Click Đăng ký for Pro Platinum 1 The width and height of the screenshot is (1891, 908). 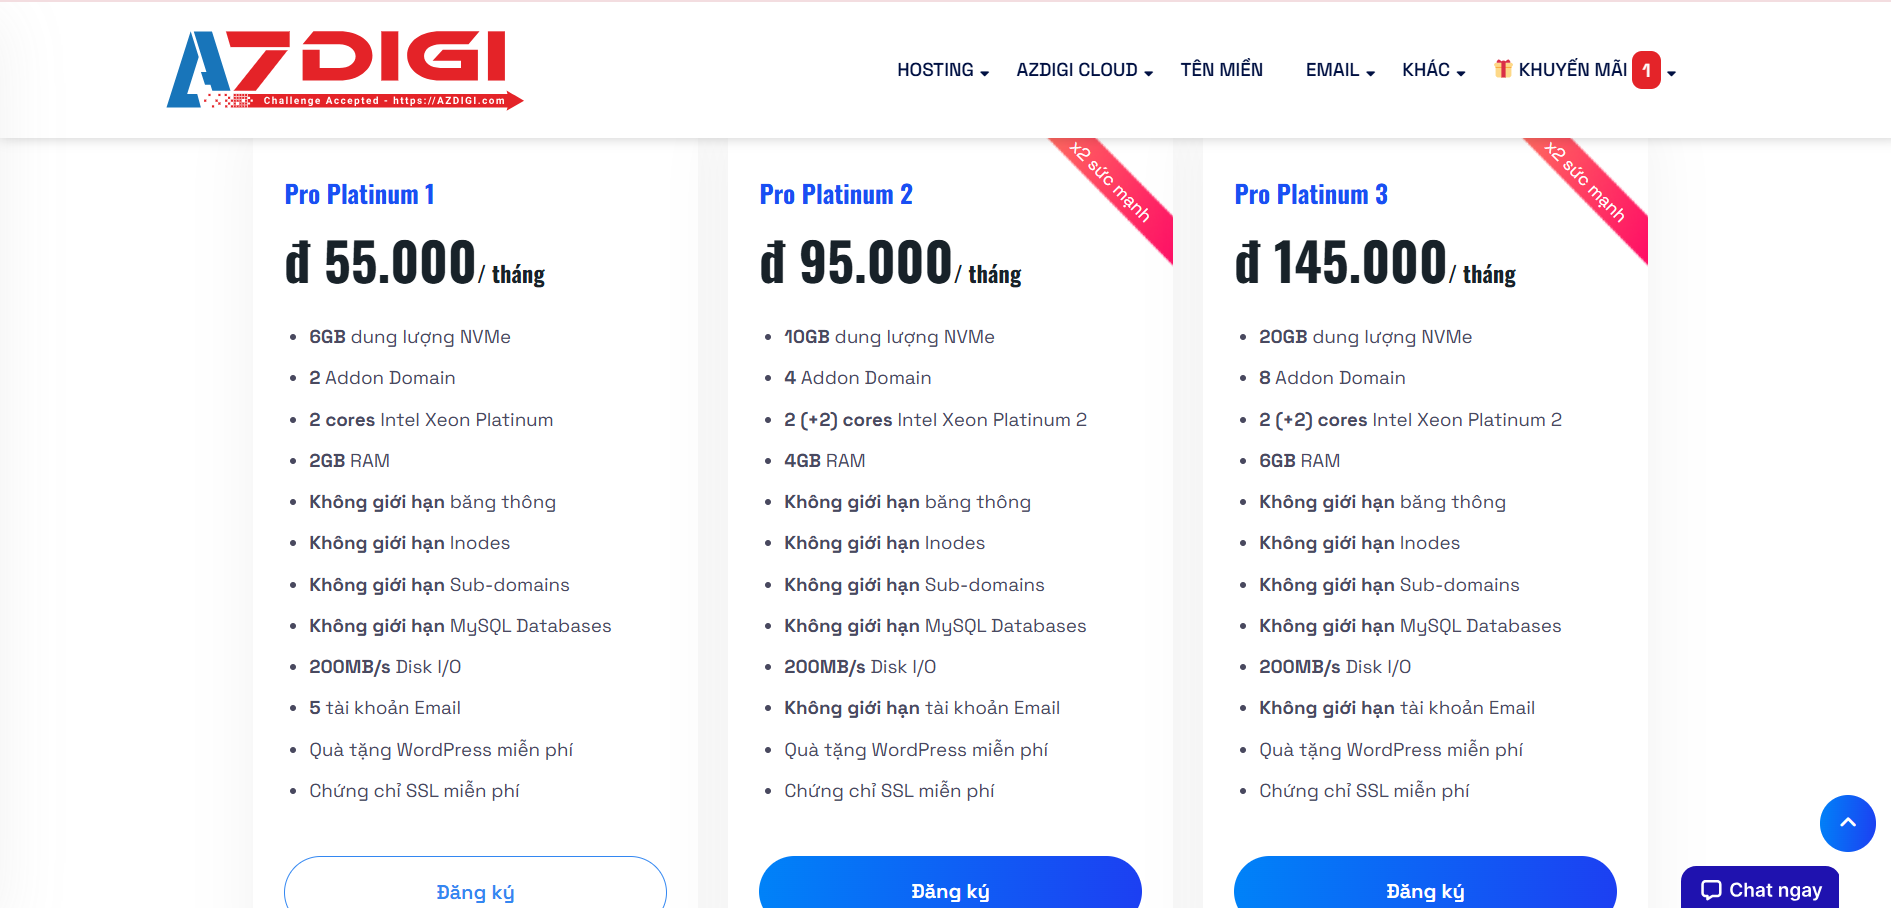point(475,889)
